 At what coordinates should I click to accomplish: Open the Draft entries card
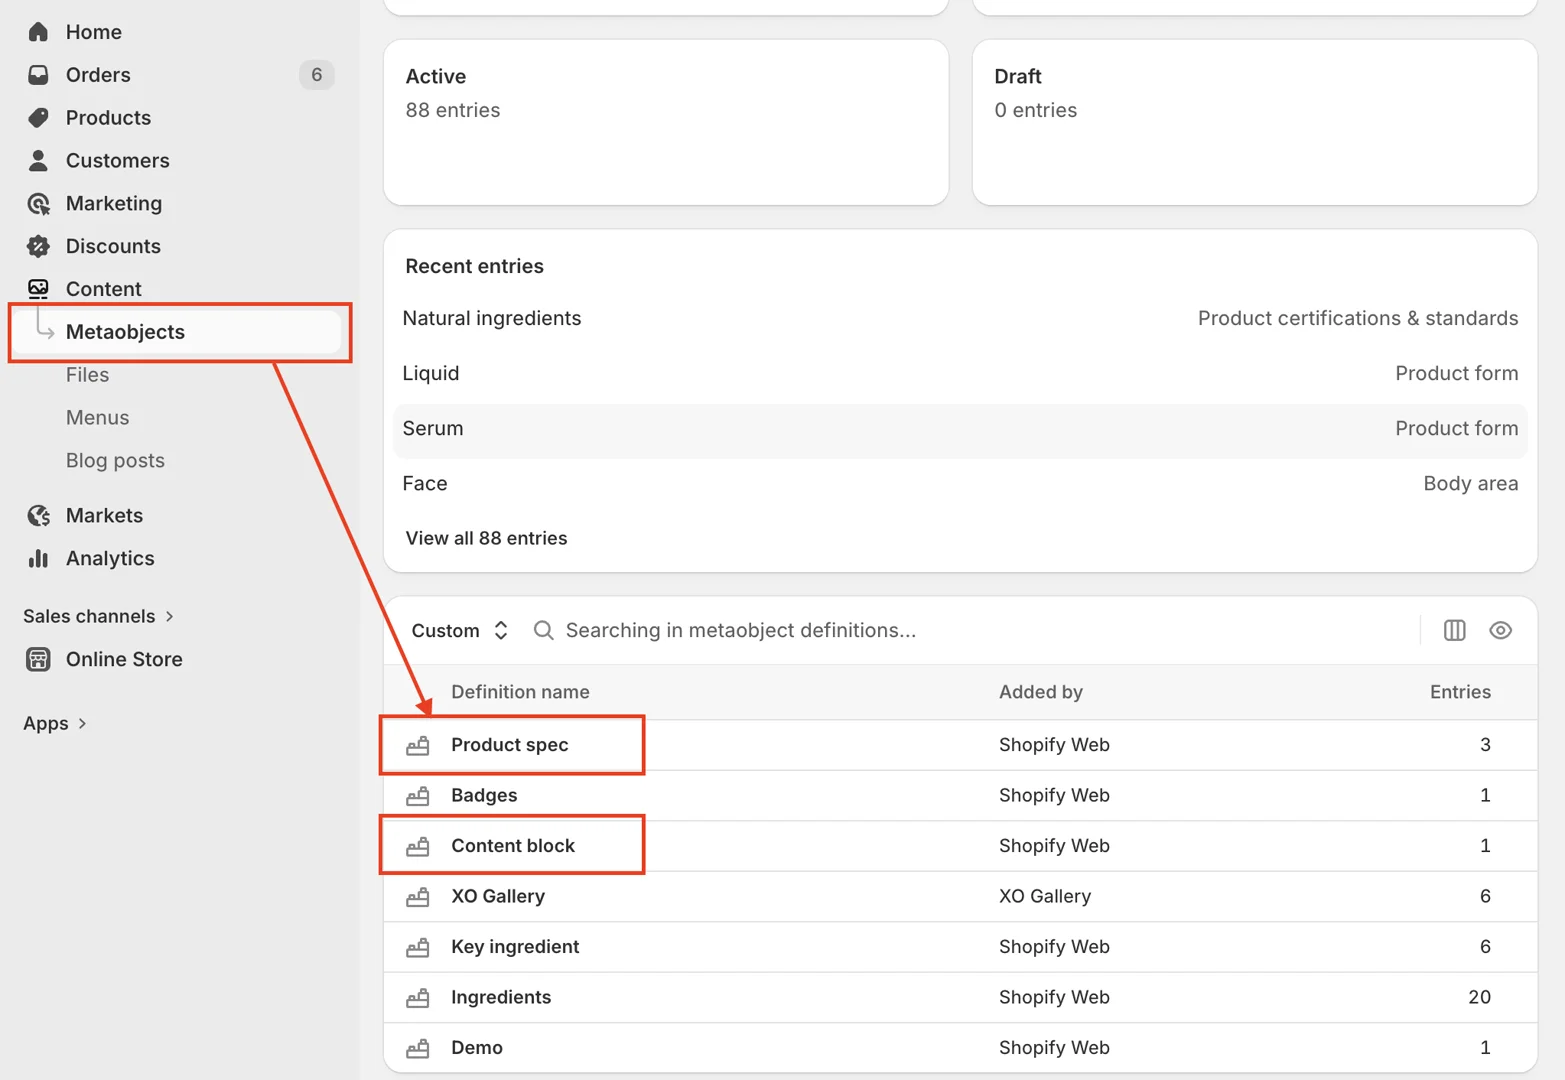tap(1254, 122)
